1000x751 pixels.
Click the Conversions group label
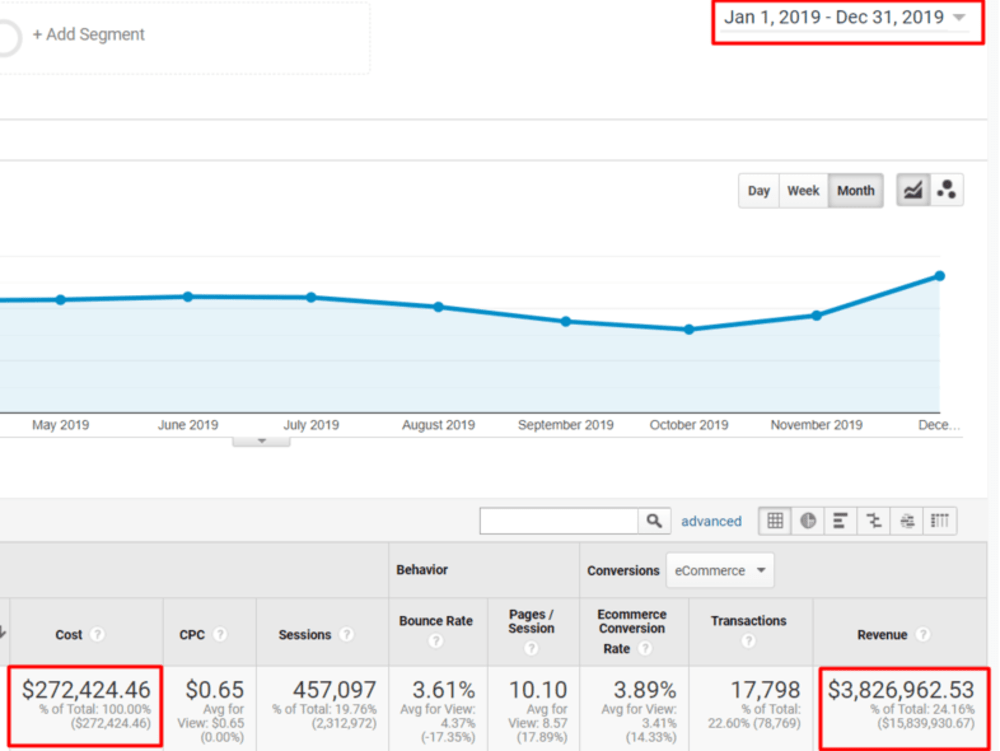[623, 571]
